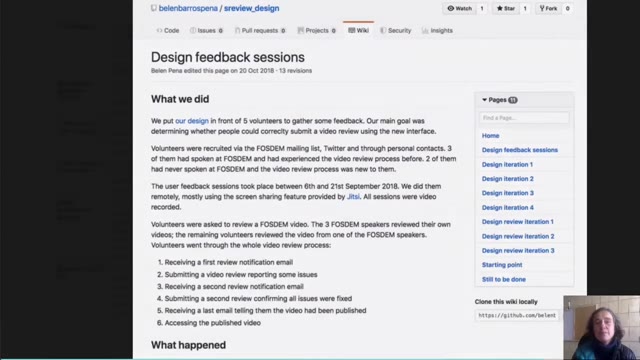Open the Projects tab
This screenshot has width=640, height=360.
316,31
